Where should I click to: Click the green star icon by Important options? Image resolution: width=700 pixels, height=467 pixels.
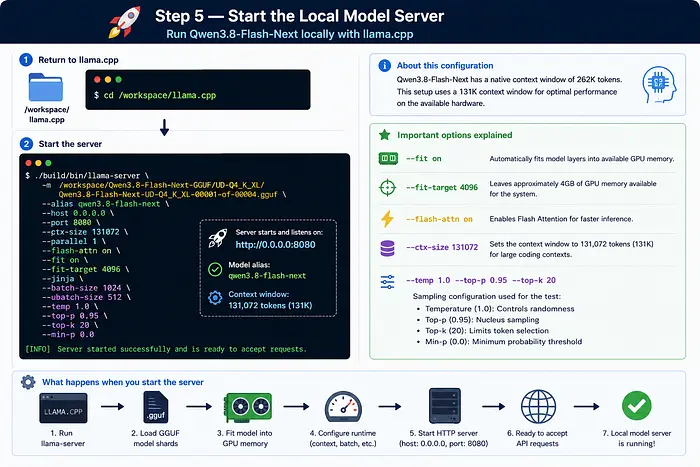tap(384, 135)
